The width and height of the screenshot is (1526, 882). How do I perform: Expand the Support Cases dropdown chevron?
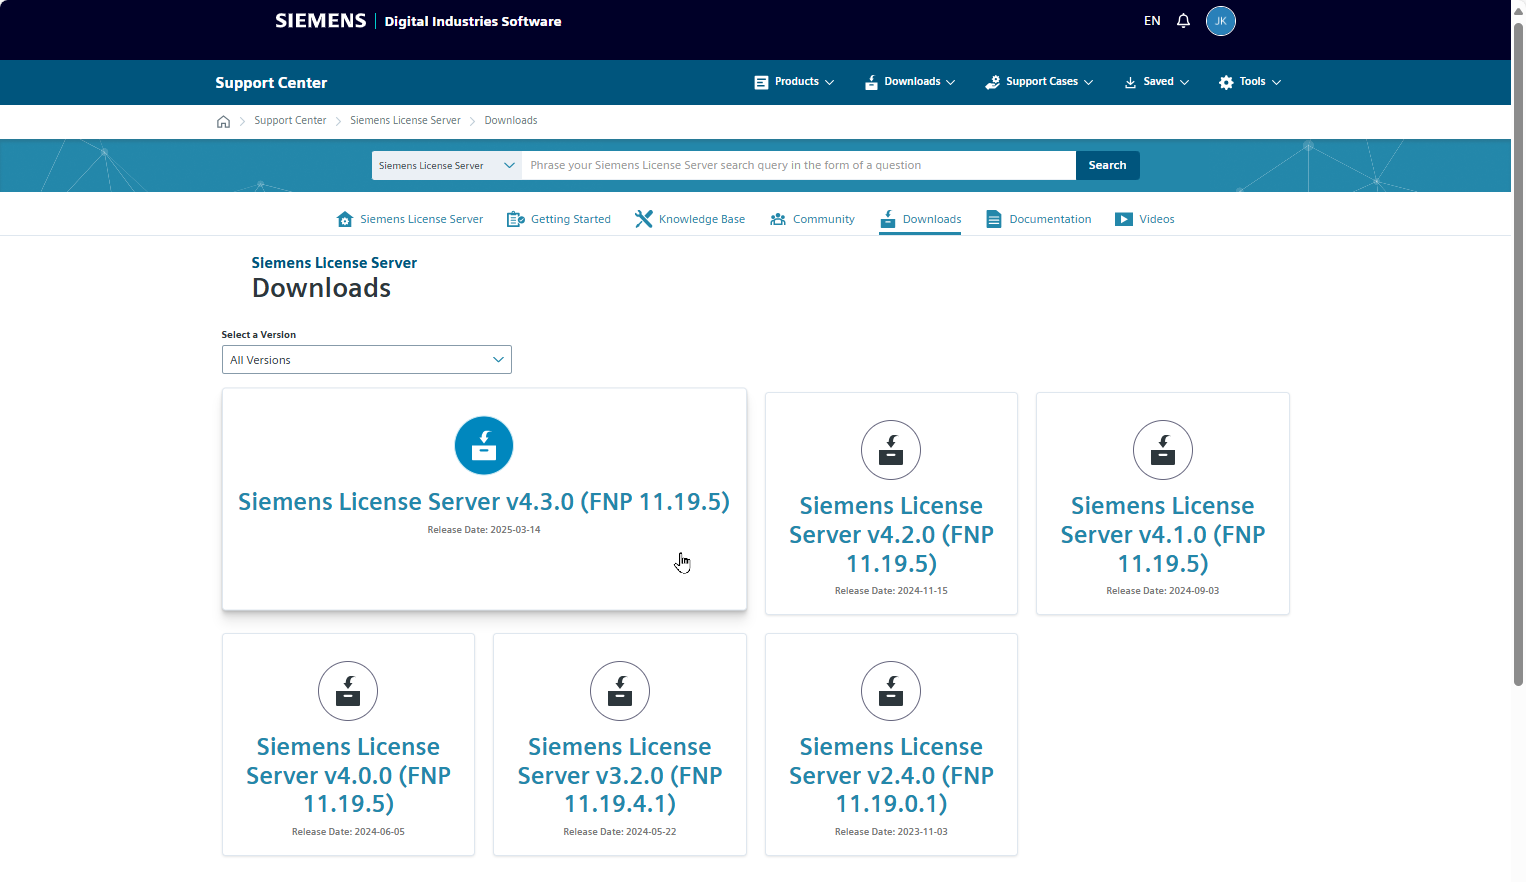(x=1089, y=82)
